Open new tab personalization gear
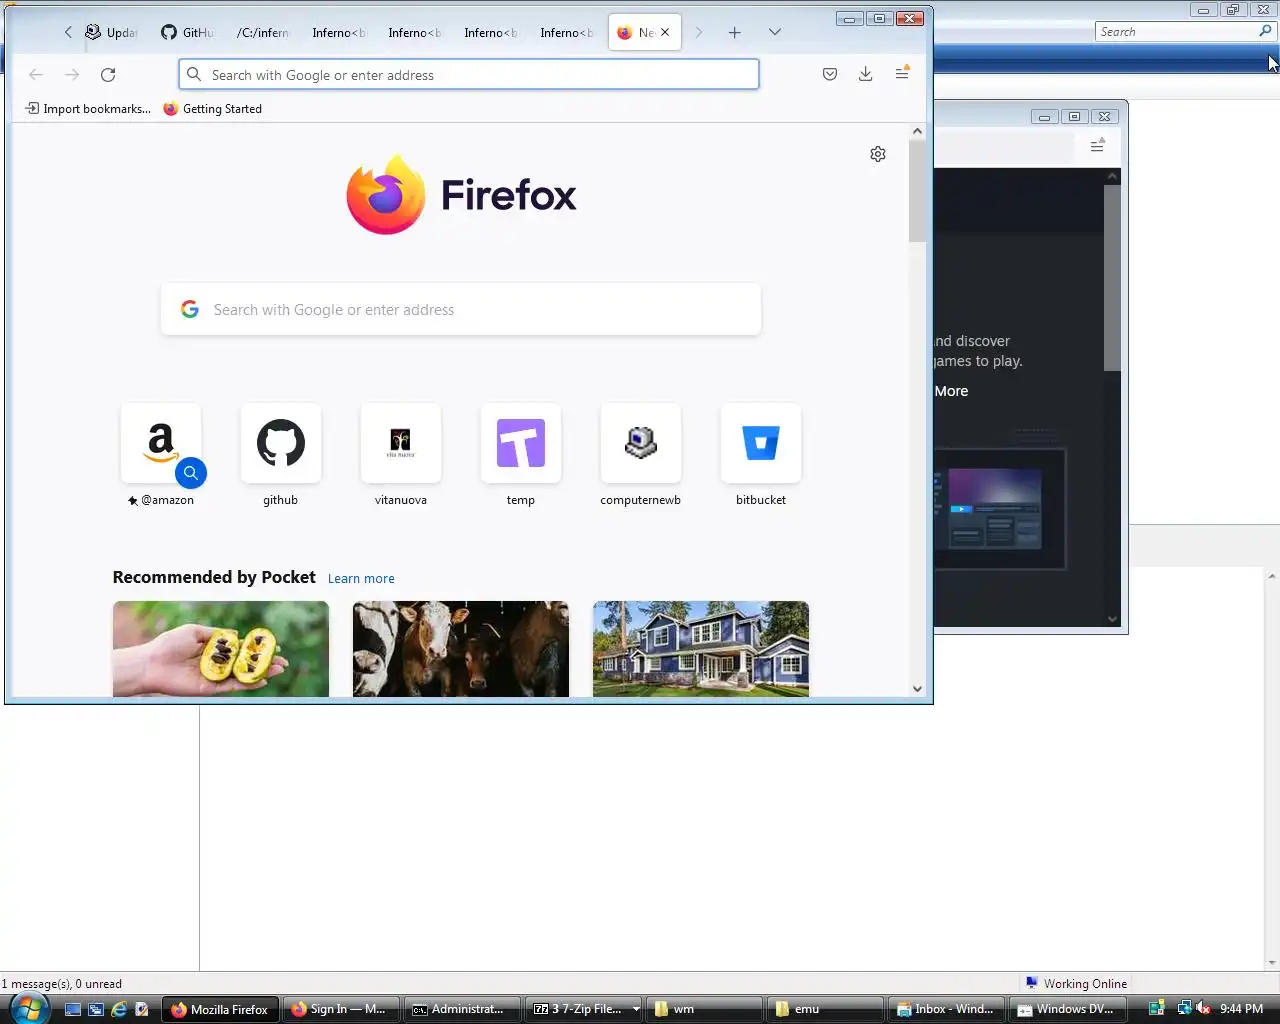Image resolution: width=1280 pixels, height=1024 pixels. click(x=878, y=154)
